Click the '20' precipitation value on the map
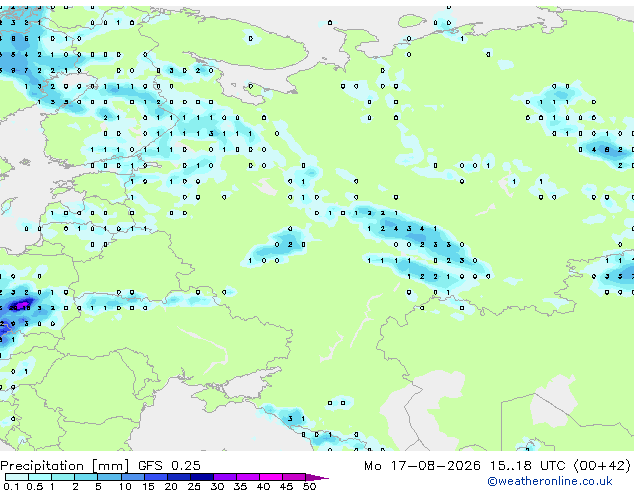This screenshot has width=634, height=490. [x=13, y=308]
